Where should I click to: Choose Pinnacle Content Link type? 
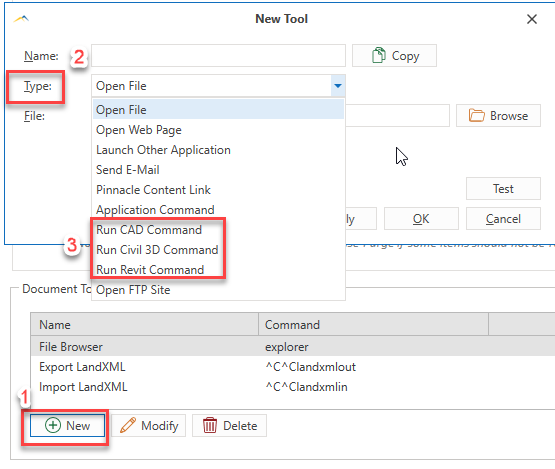tap(218, 190)
